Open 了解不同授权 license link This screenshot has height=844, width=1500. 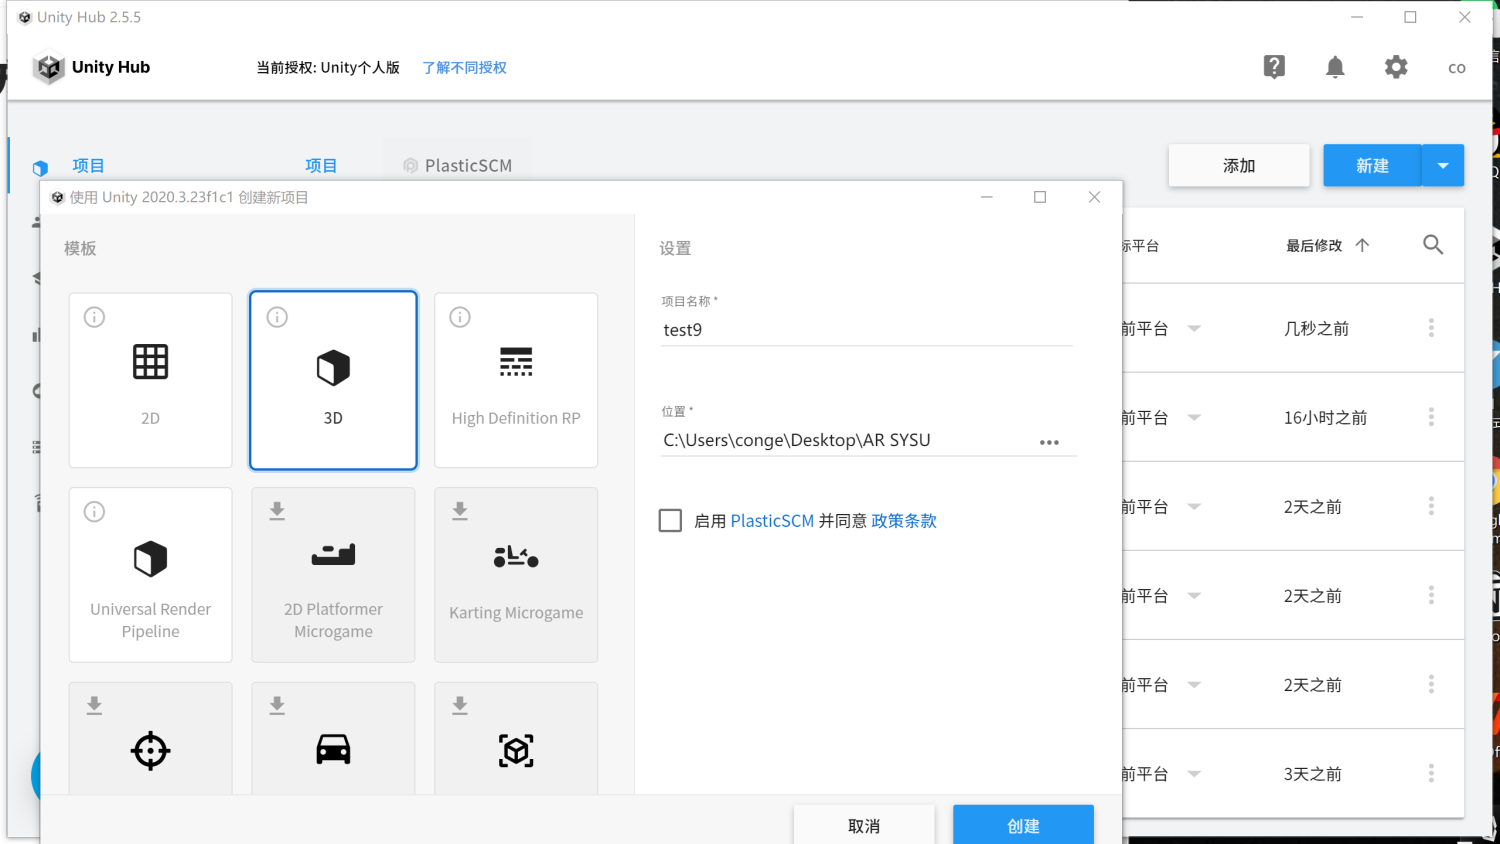pos(464,67)
